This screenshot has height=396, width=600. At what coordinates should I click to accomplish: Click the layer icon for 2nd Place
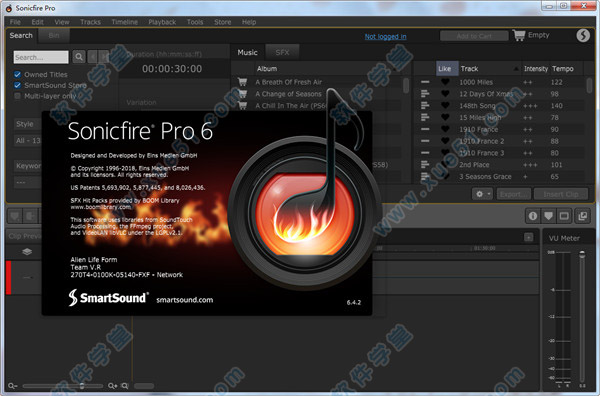[x=425, y=165]
